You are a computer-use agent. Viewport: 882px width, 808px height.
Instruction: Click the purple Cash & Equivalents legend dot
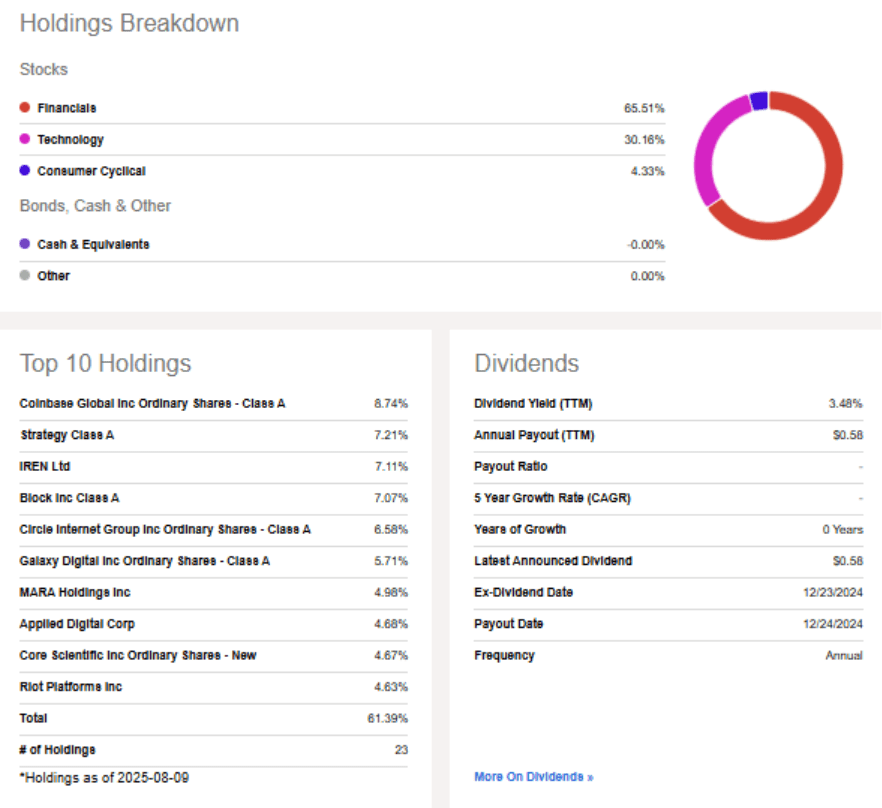coord(23,244)
